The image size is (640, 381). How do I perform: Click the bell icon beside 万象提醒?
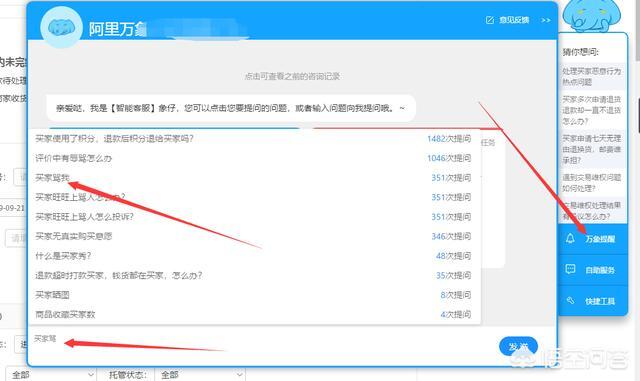point(570,239)
